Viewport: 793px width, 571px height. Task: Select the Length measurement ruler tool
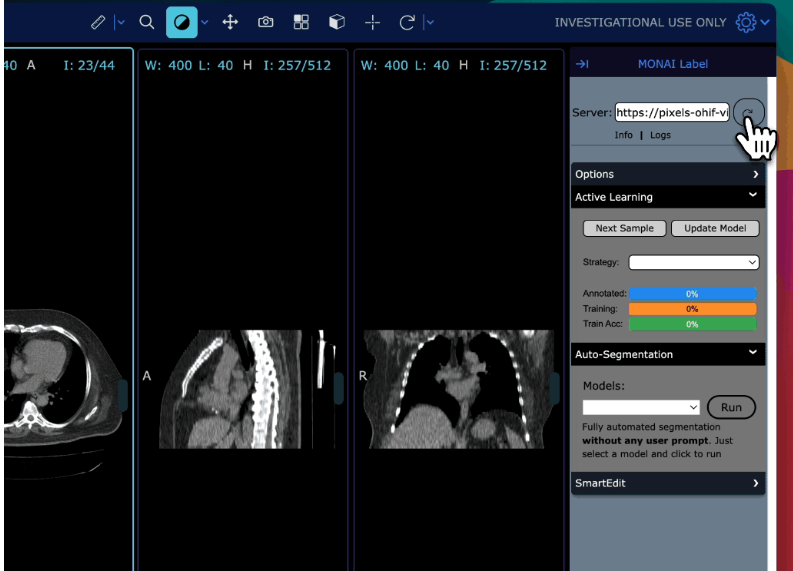pos(98,22)
